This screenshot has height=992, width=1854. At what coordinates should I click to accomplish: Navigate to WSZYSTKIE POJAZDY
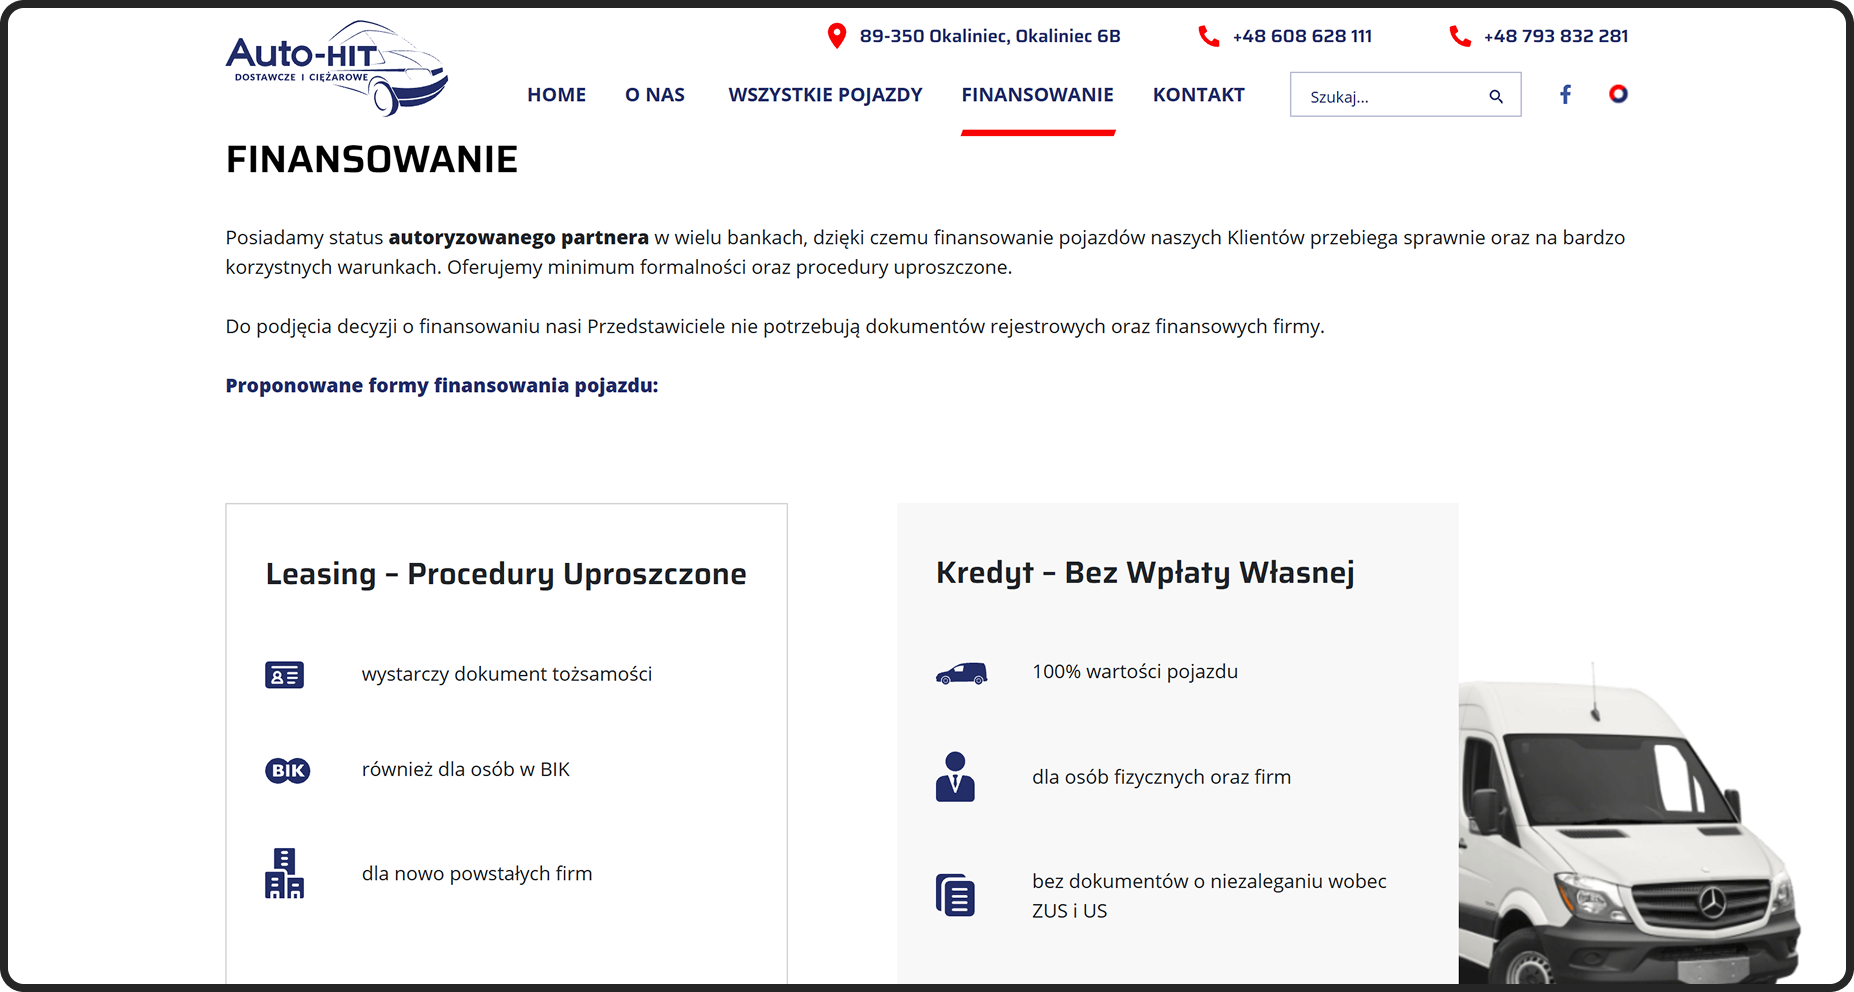(x=825, y=95)
